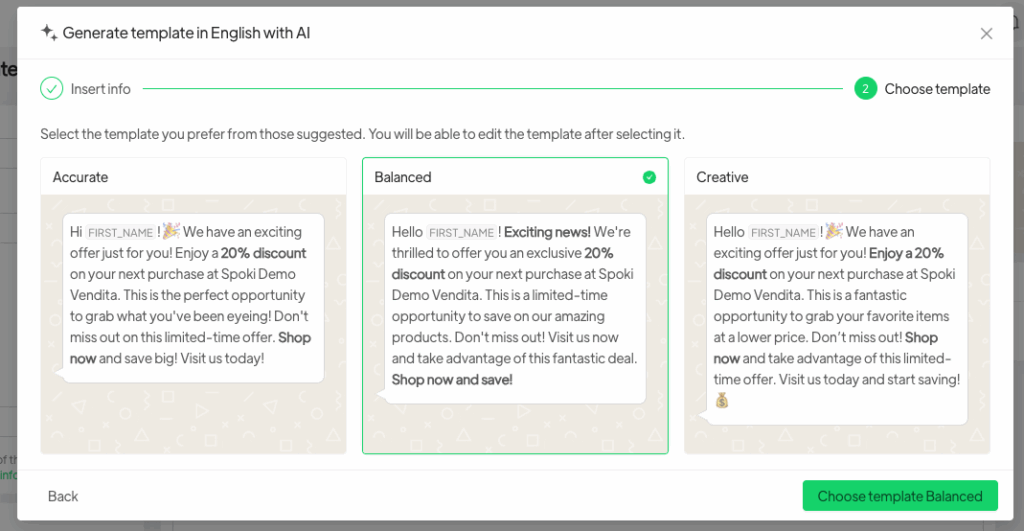Click the AI sparkle icon in the title
Viewport: 1024px width, 531px height.
pos(49,32)
